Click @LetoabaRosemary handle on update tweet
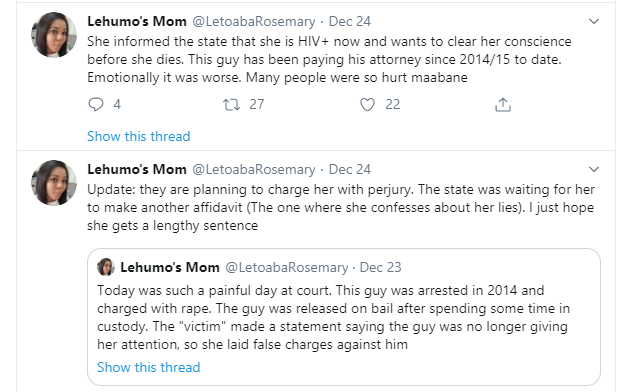This screenshot has width=637, height=392. pyautogui.click(x=254, y=169)
